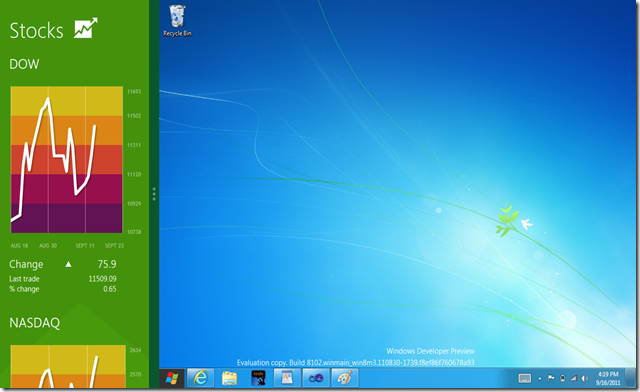
Task: Open the Action Center flag icon
Action: click(551, 379)
